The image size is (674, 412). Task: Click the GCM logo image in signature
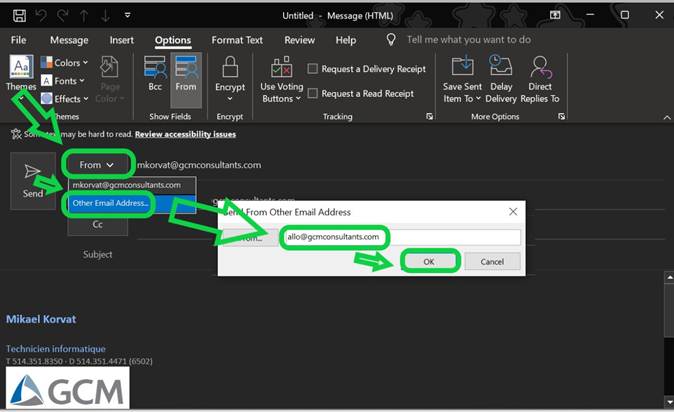(x=67, y=388)
